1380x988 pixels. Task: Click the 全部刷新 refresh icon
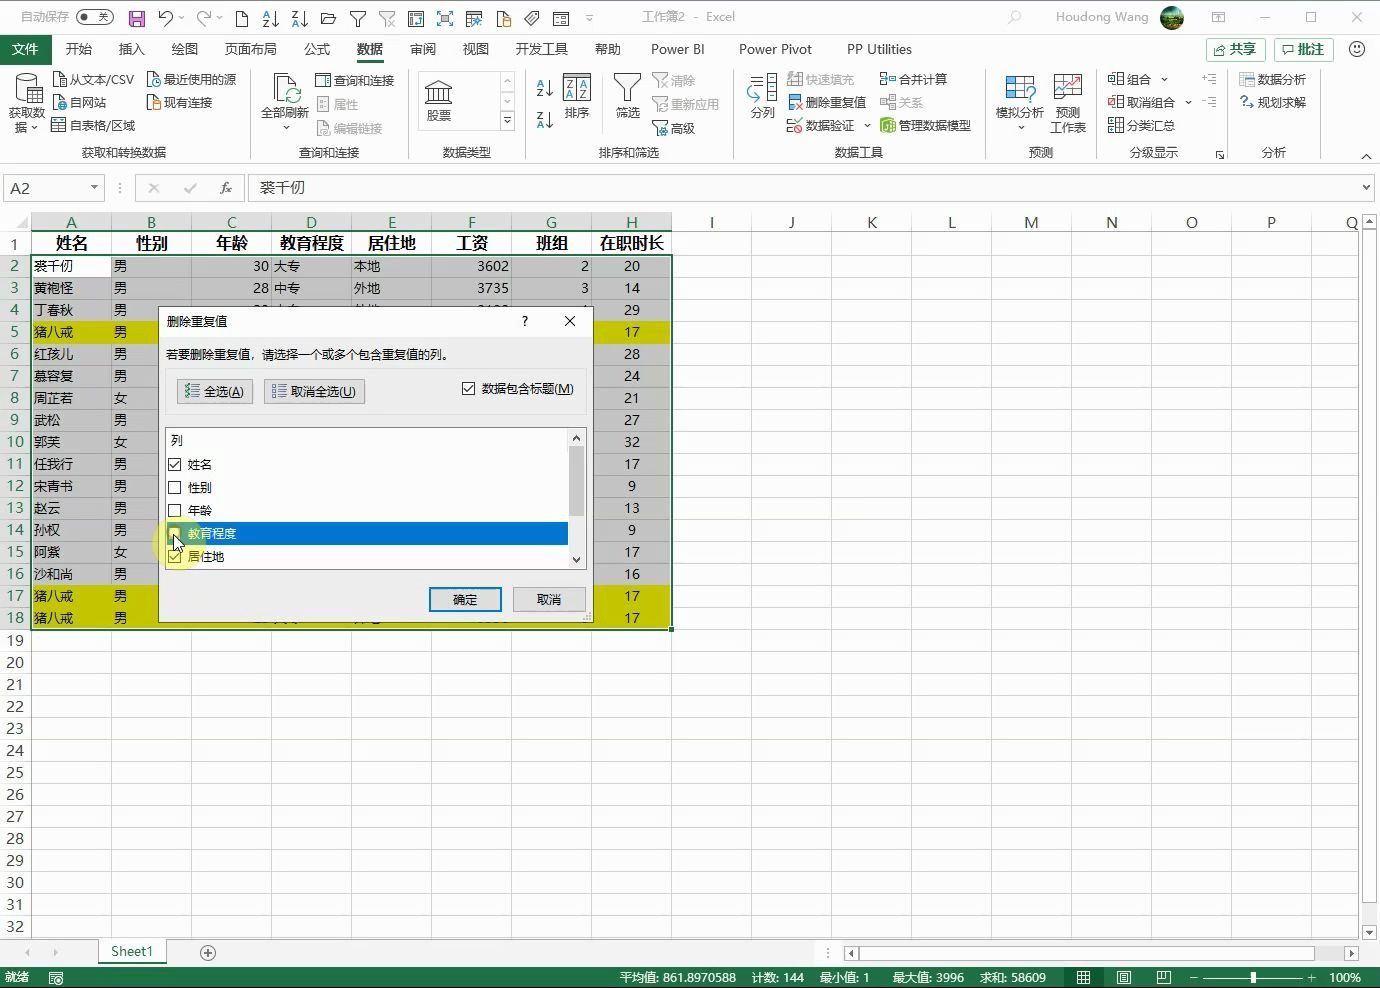pyautogui.click(x=286, y=88)
